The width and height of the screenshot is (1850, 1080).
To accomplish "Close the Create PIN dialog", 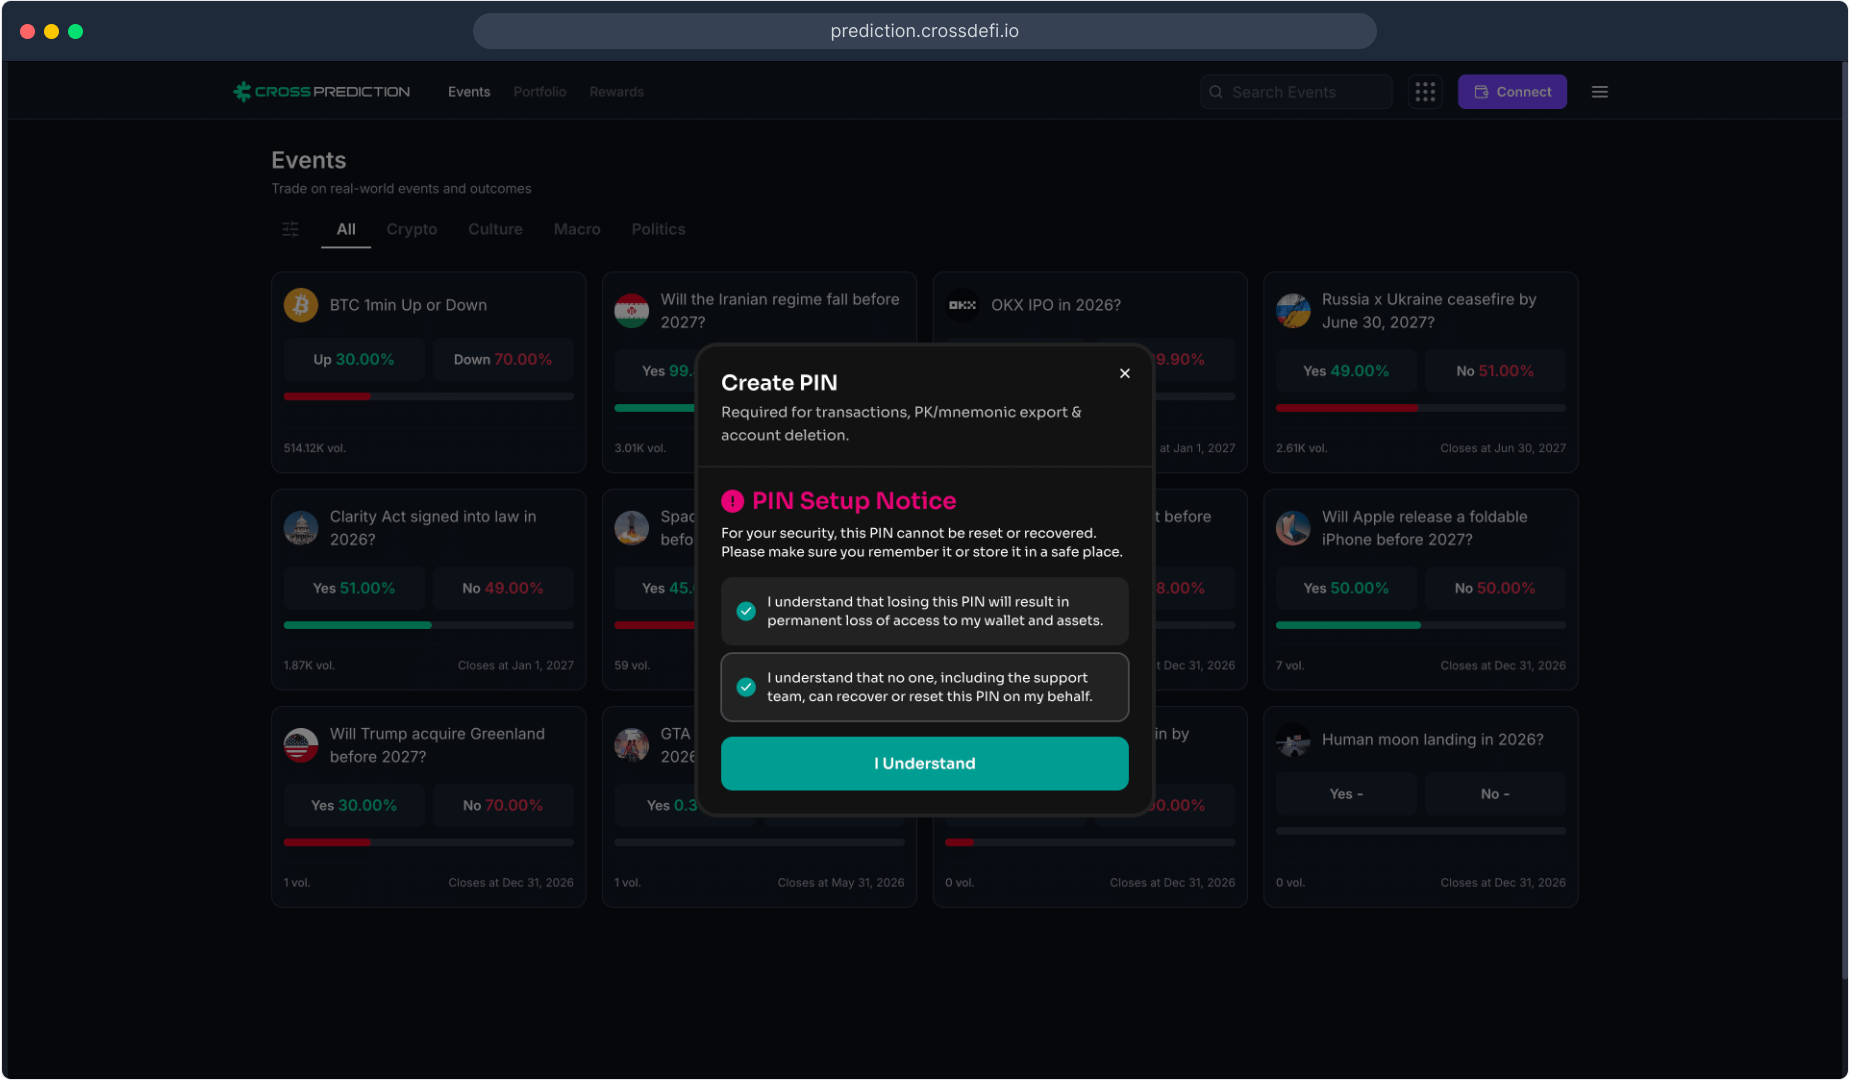I will [1125, 373].
